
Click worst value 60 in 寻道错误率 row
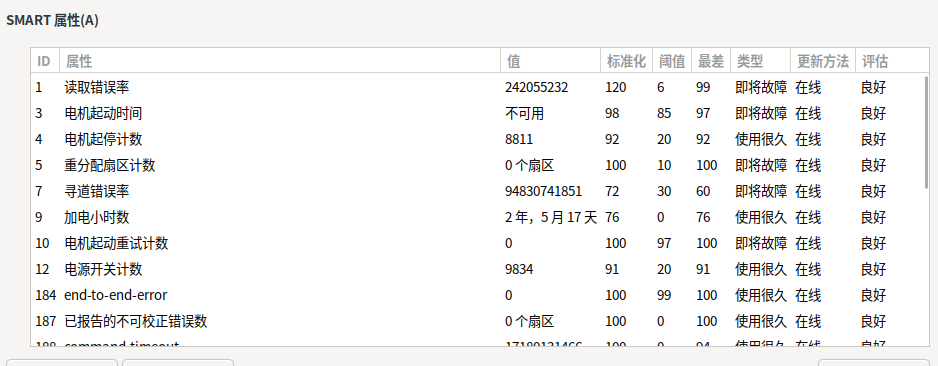coord(703,191)
